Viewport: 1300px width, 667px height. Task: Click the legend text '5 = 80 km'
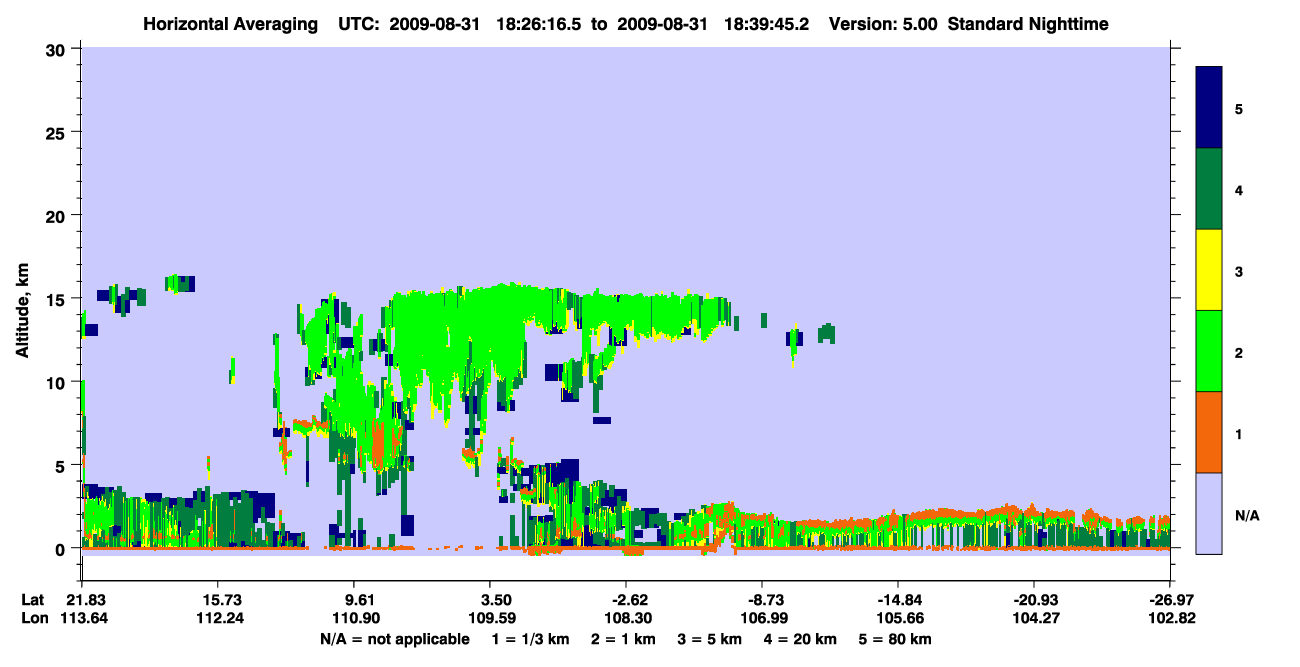[x=896, y=639]
